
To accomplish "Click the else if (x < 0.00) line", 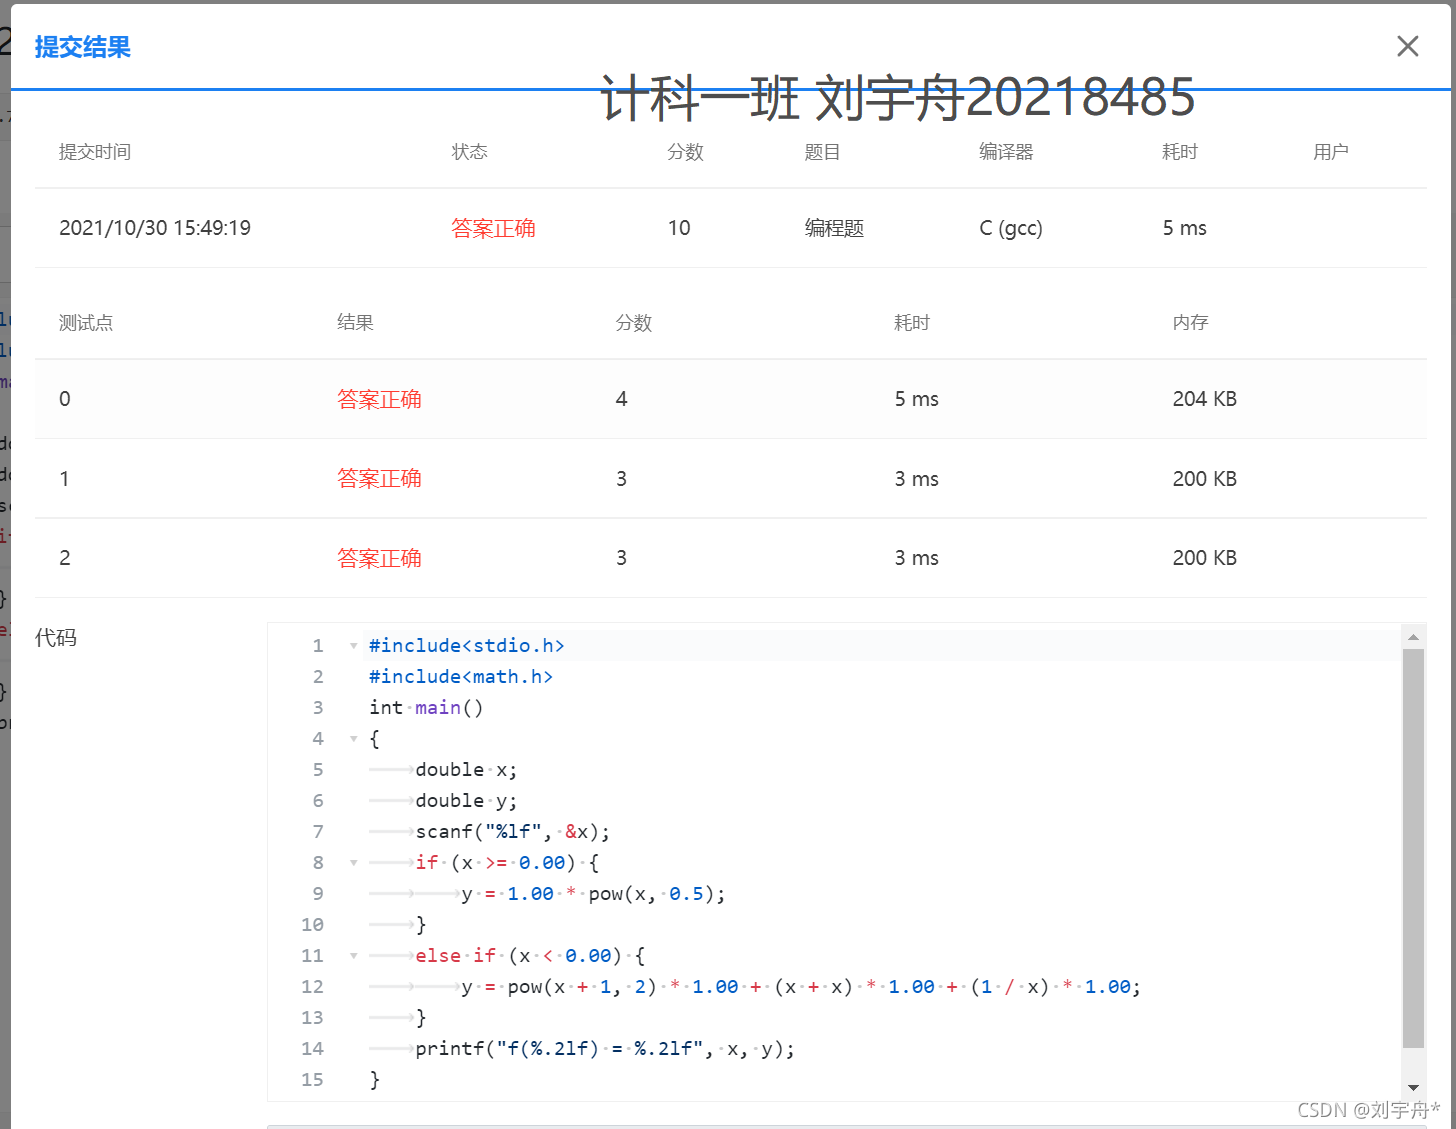I will [x=531, y=956].
